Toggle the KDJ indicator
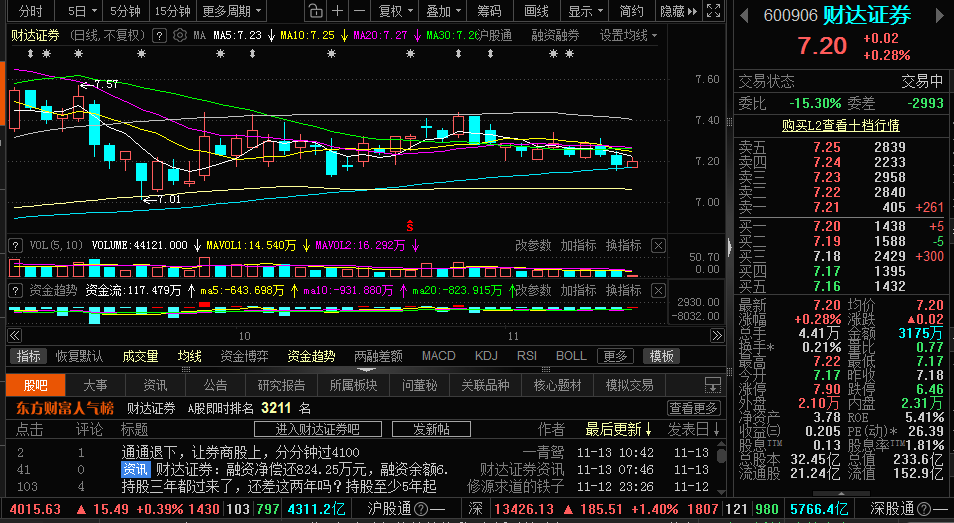This screenshot has height=523, width=954. coord(486,356)
